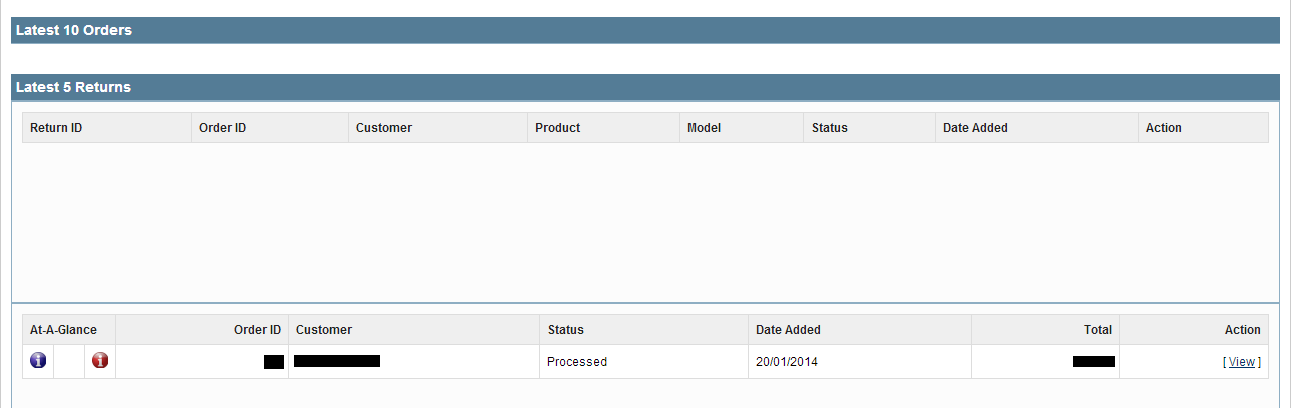Click the empty middle At-A-Glance cell
The image size is (1294, 408).
[x=69, y=362]
